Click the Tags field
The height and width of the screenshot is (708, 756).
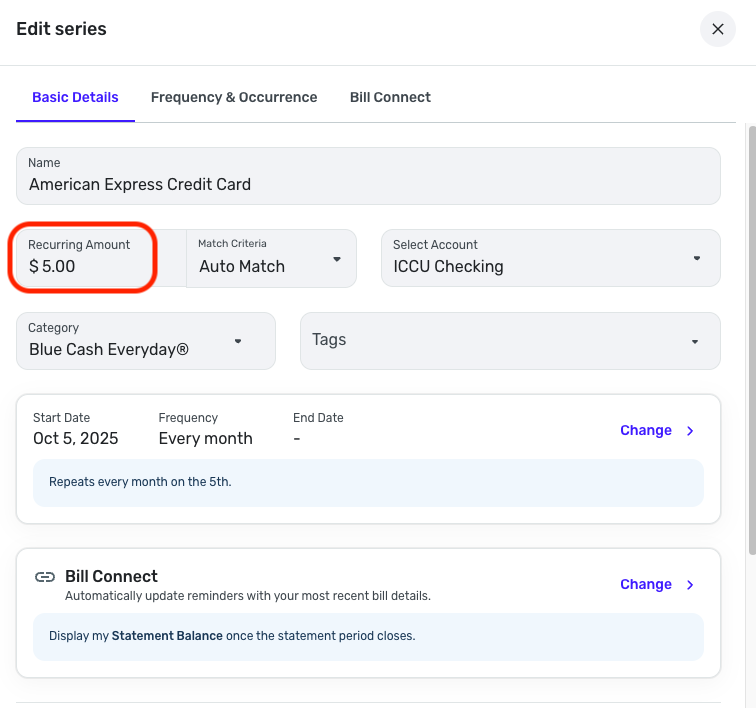490,341
